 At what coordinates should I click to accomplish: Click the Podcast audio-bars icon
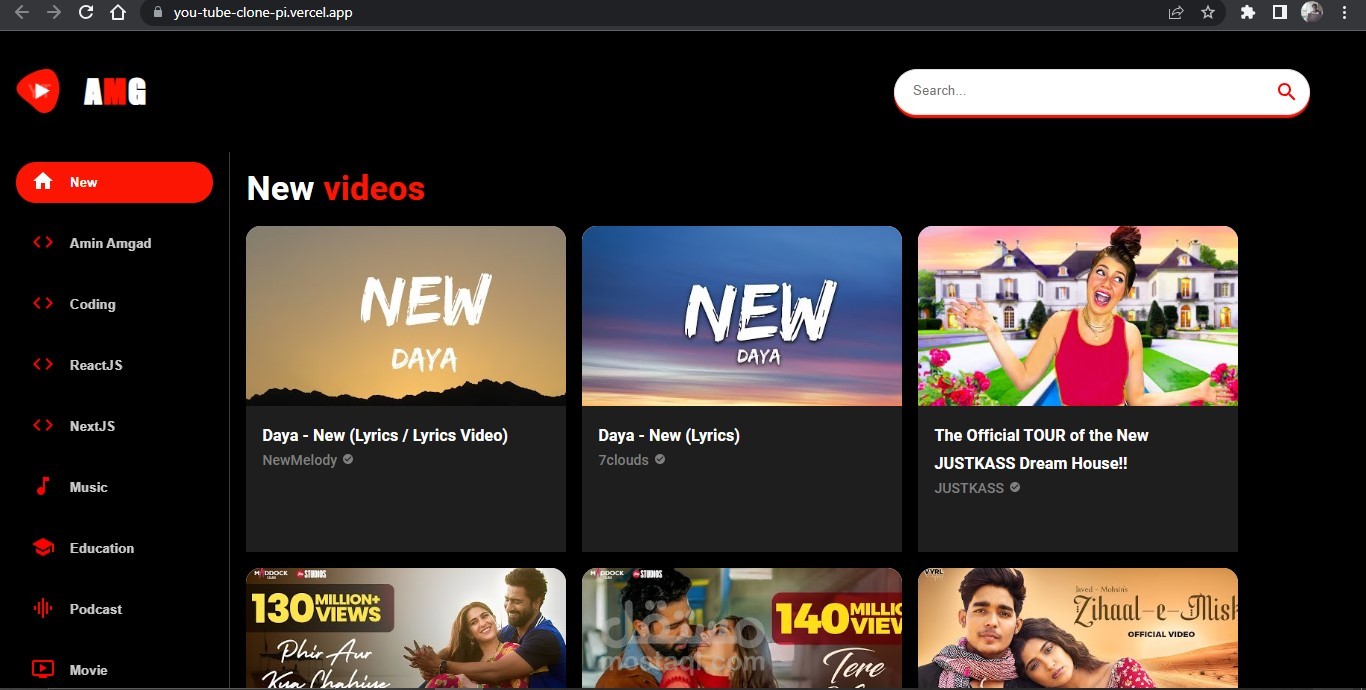coord(41,608)
